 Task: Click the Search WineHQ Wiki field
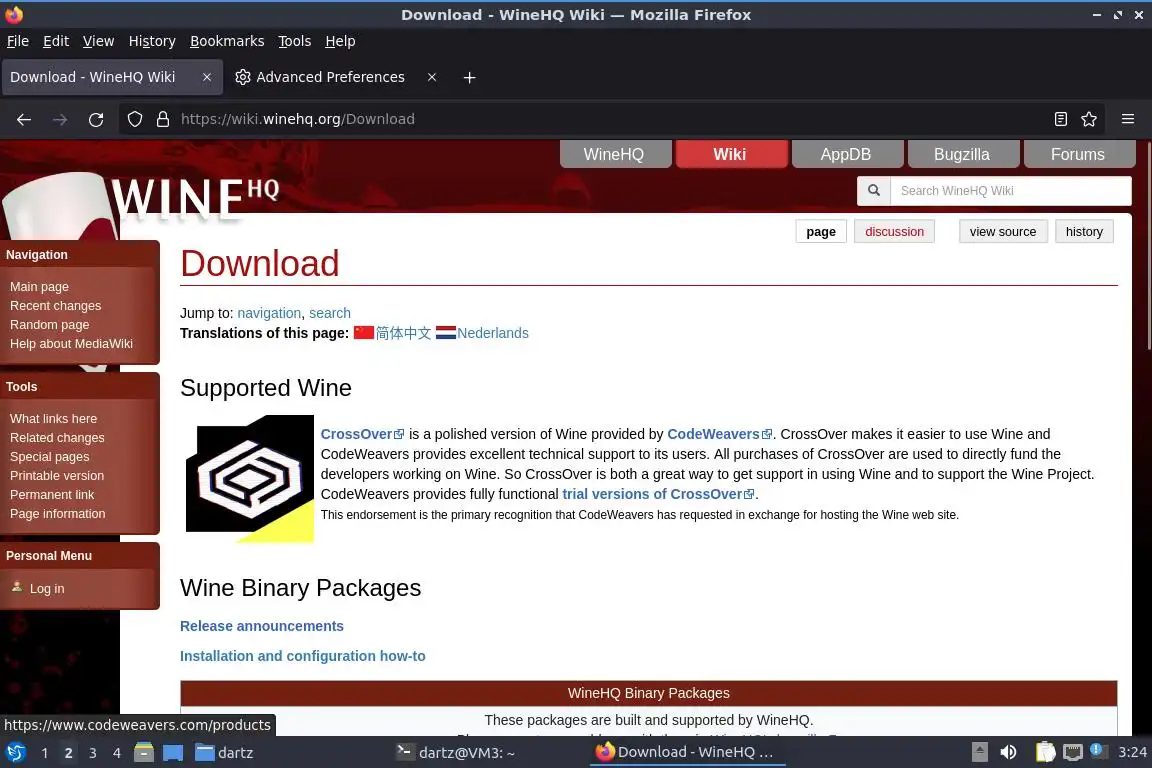click(x=1011, y=190)
